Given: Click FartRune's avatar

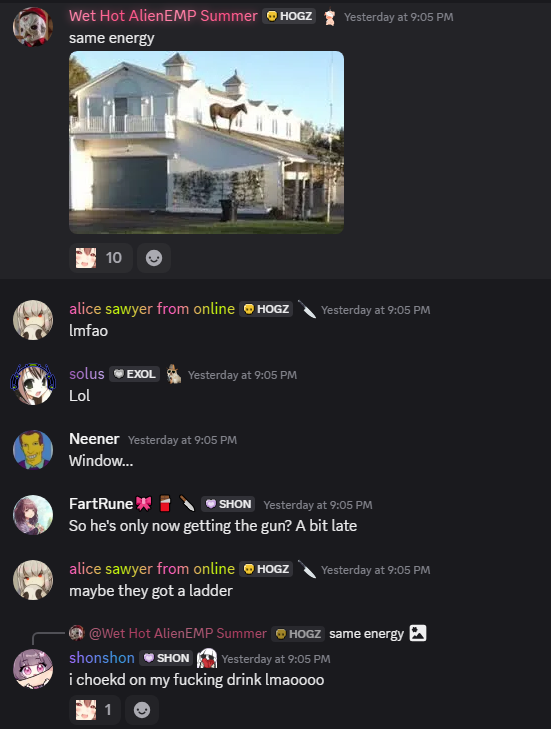Looking at the screenshot, I should click(33, 515).
